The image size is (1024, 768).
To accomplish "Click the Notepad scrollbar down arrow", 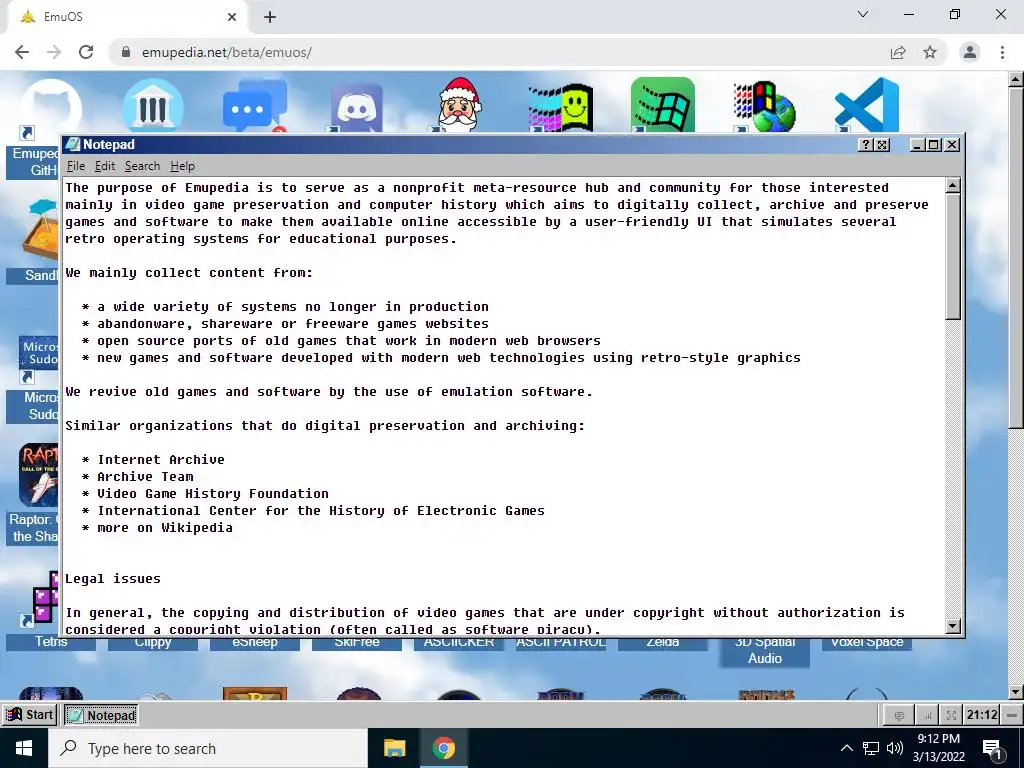I will click(x=953, y=626).
